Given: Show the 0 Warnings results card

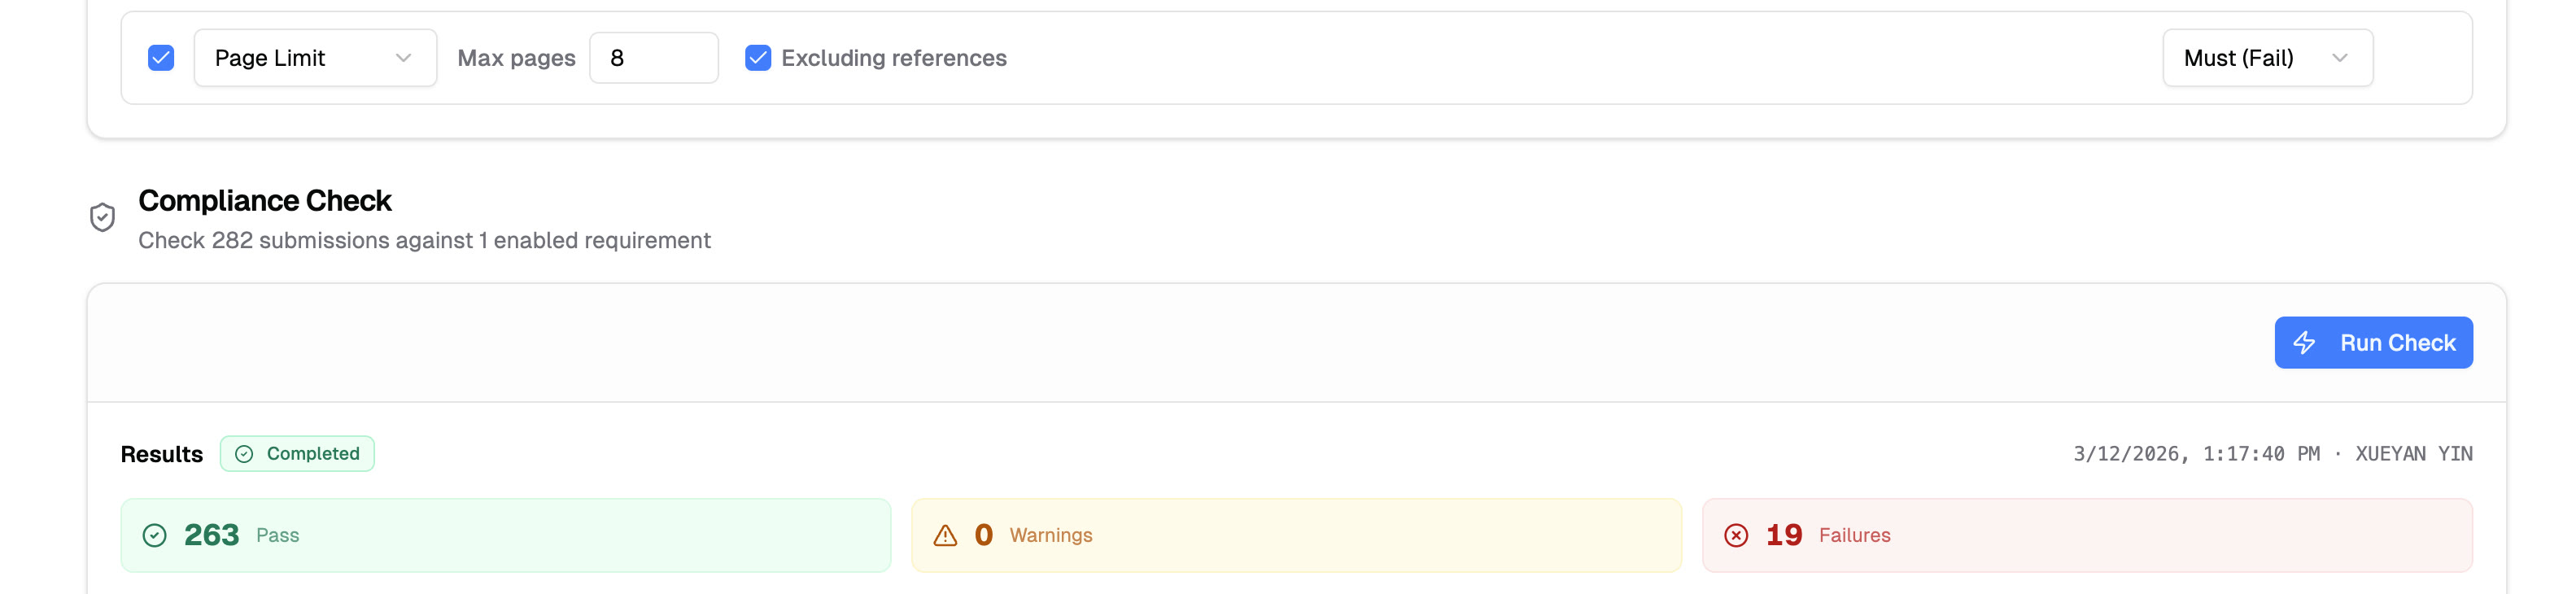Looking at the screenshot, I should pos(1296,535).
